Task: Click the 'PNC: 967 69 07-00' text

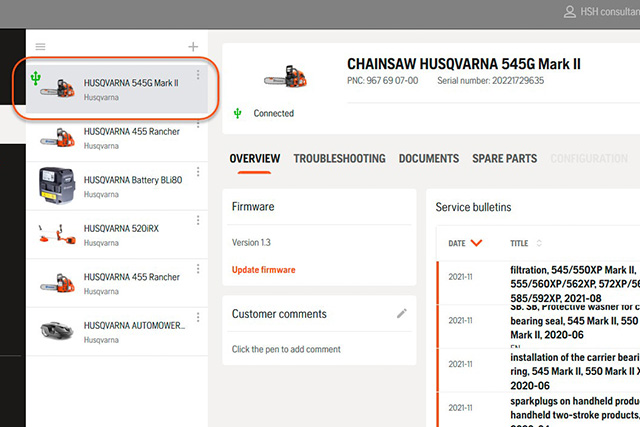Action: [x=382, y=81]
